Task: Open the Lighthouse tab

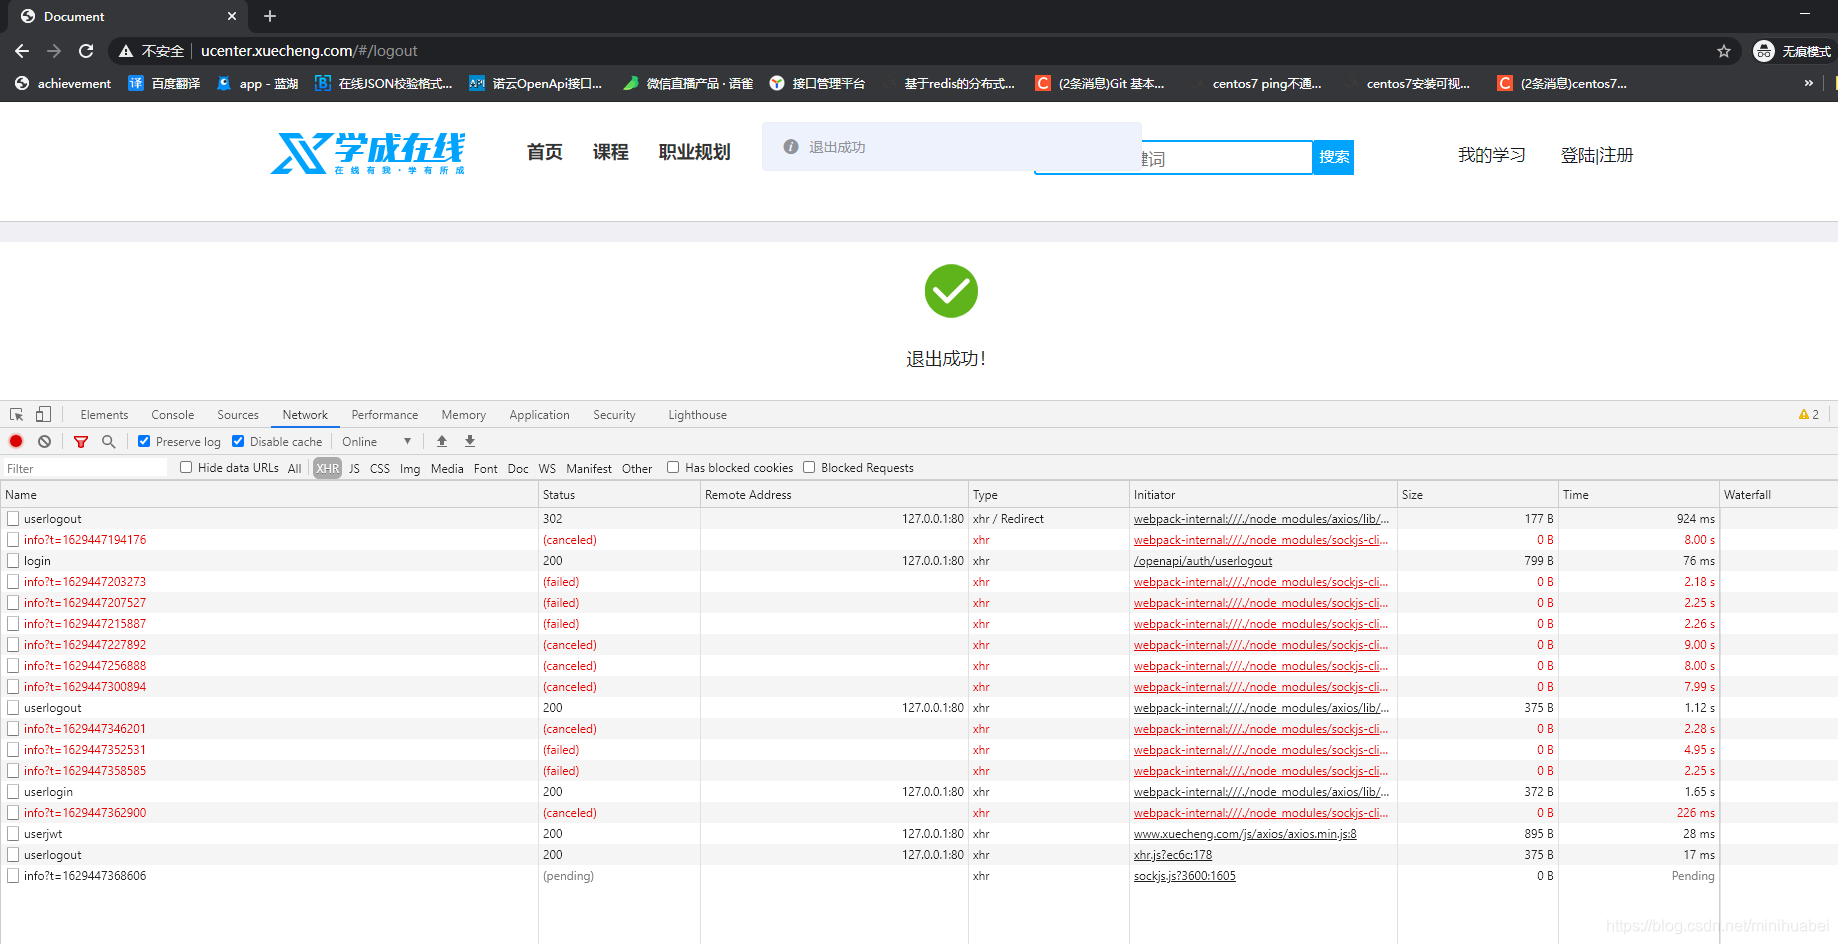Action: 697,415
